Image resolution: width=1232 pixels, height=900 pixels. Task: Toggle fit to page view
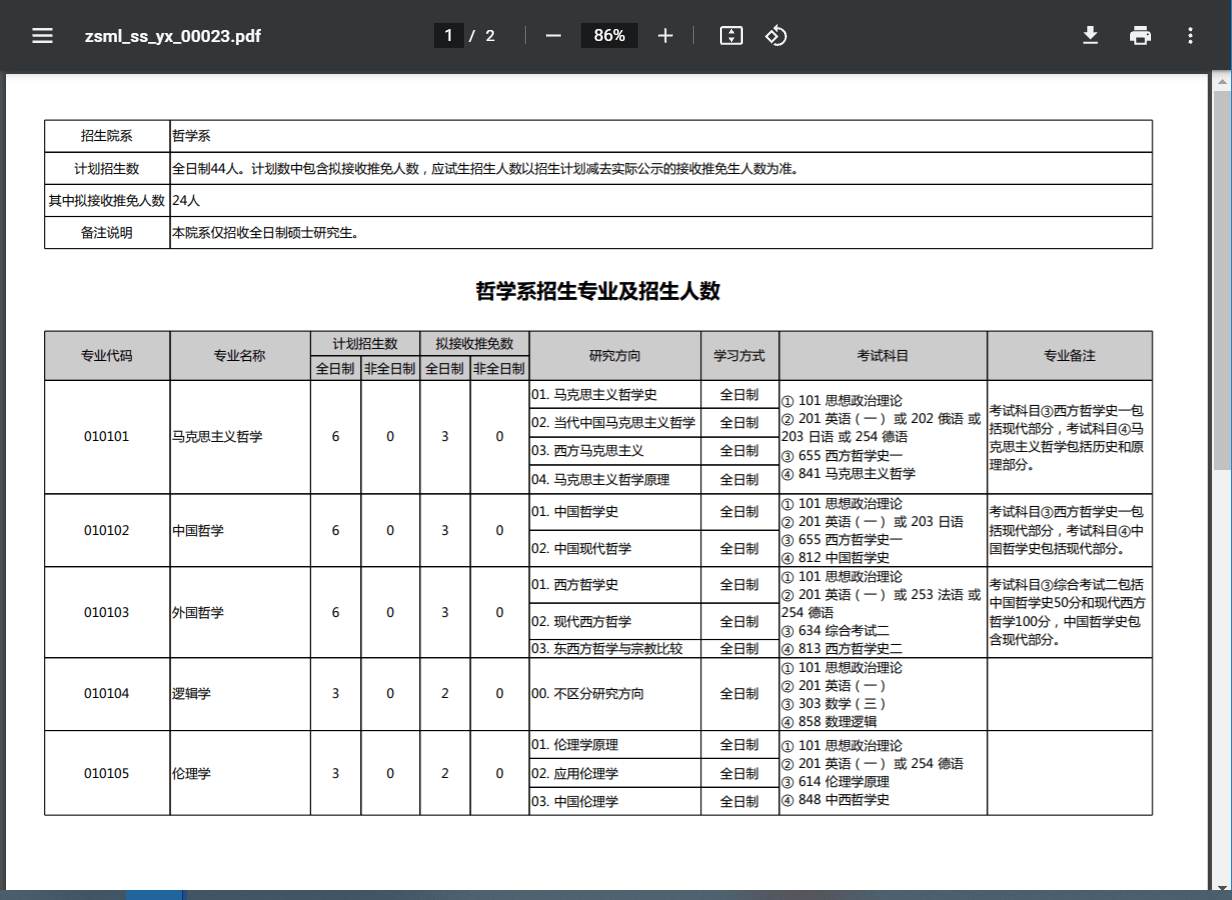(731, 36)
